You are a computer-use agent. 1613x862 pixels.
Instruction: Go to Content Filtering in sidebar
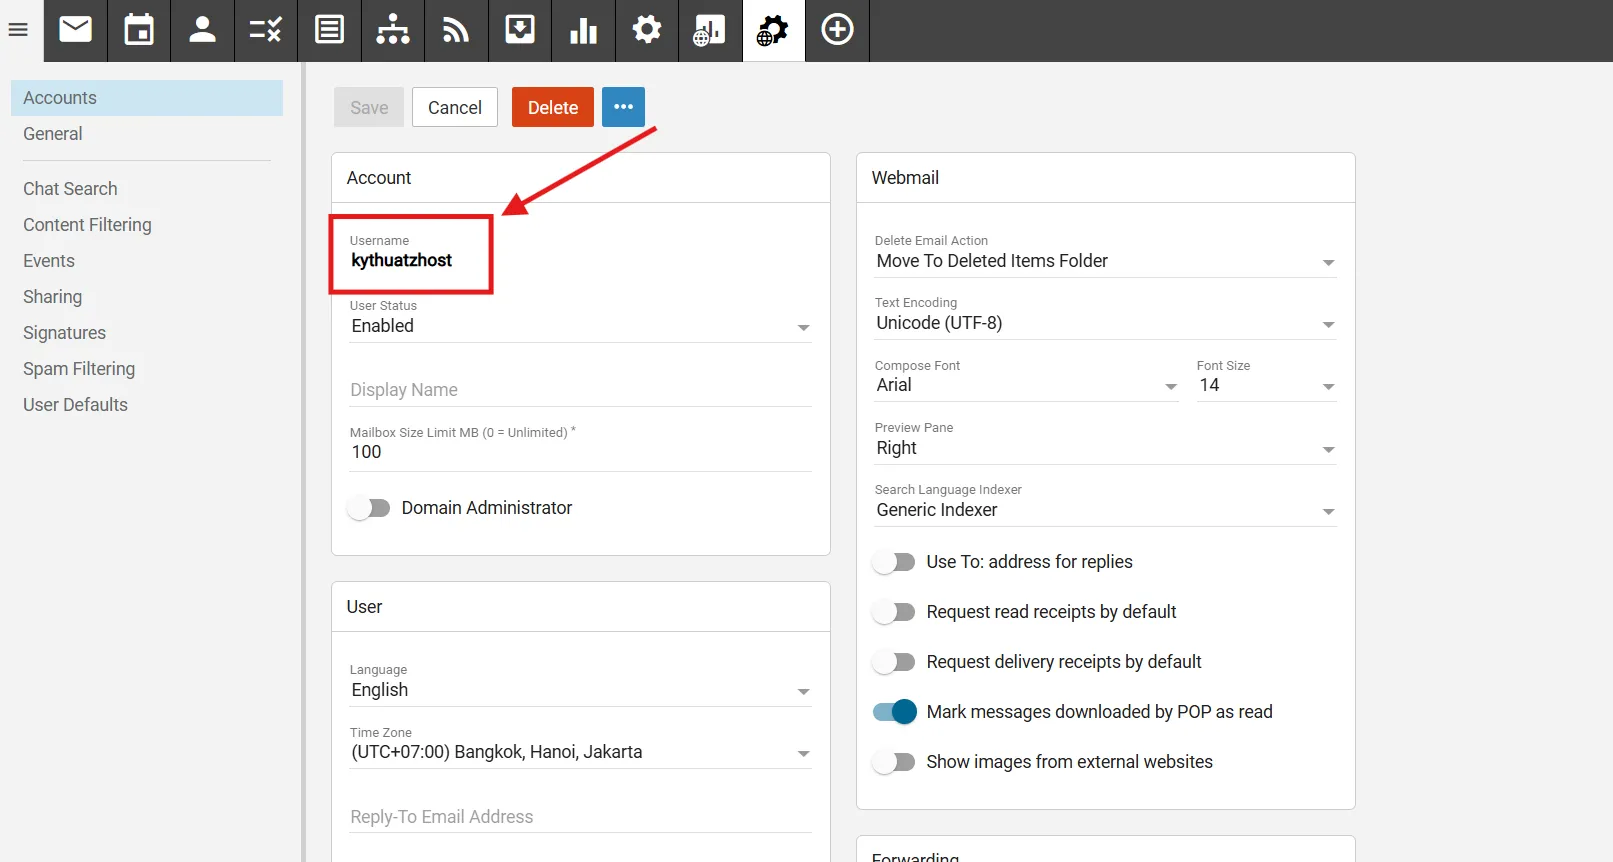coord(87,225)
